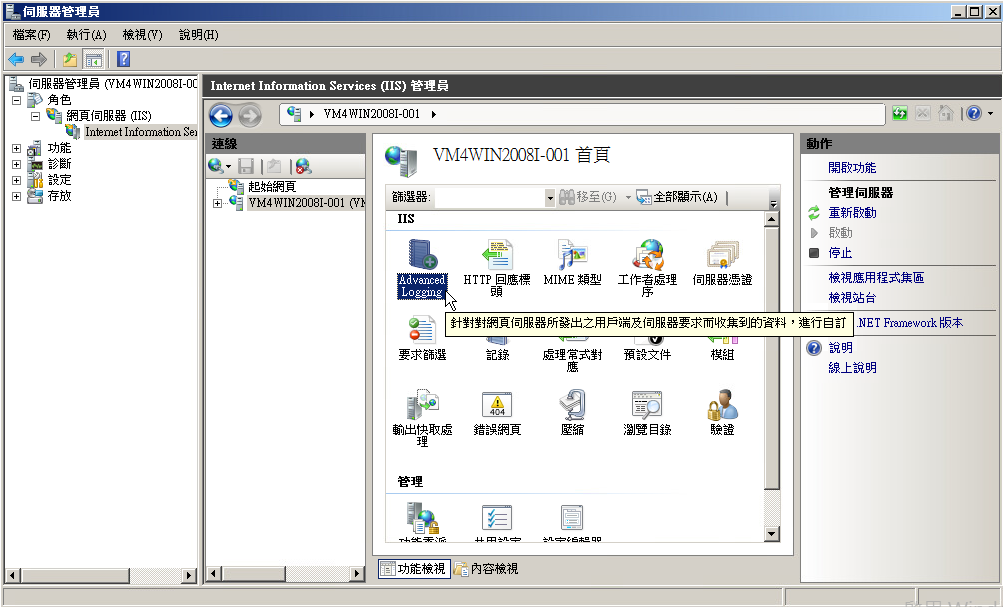Click the show/hide console tree icon
This screenshot has height=607, width=1003.
93,59
